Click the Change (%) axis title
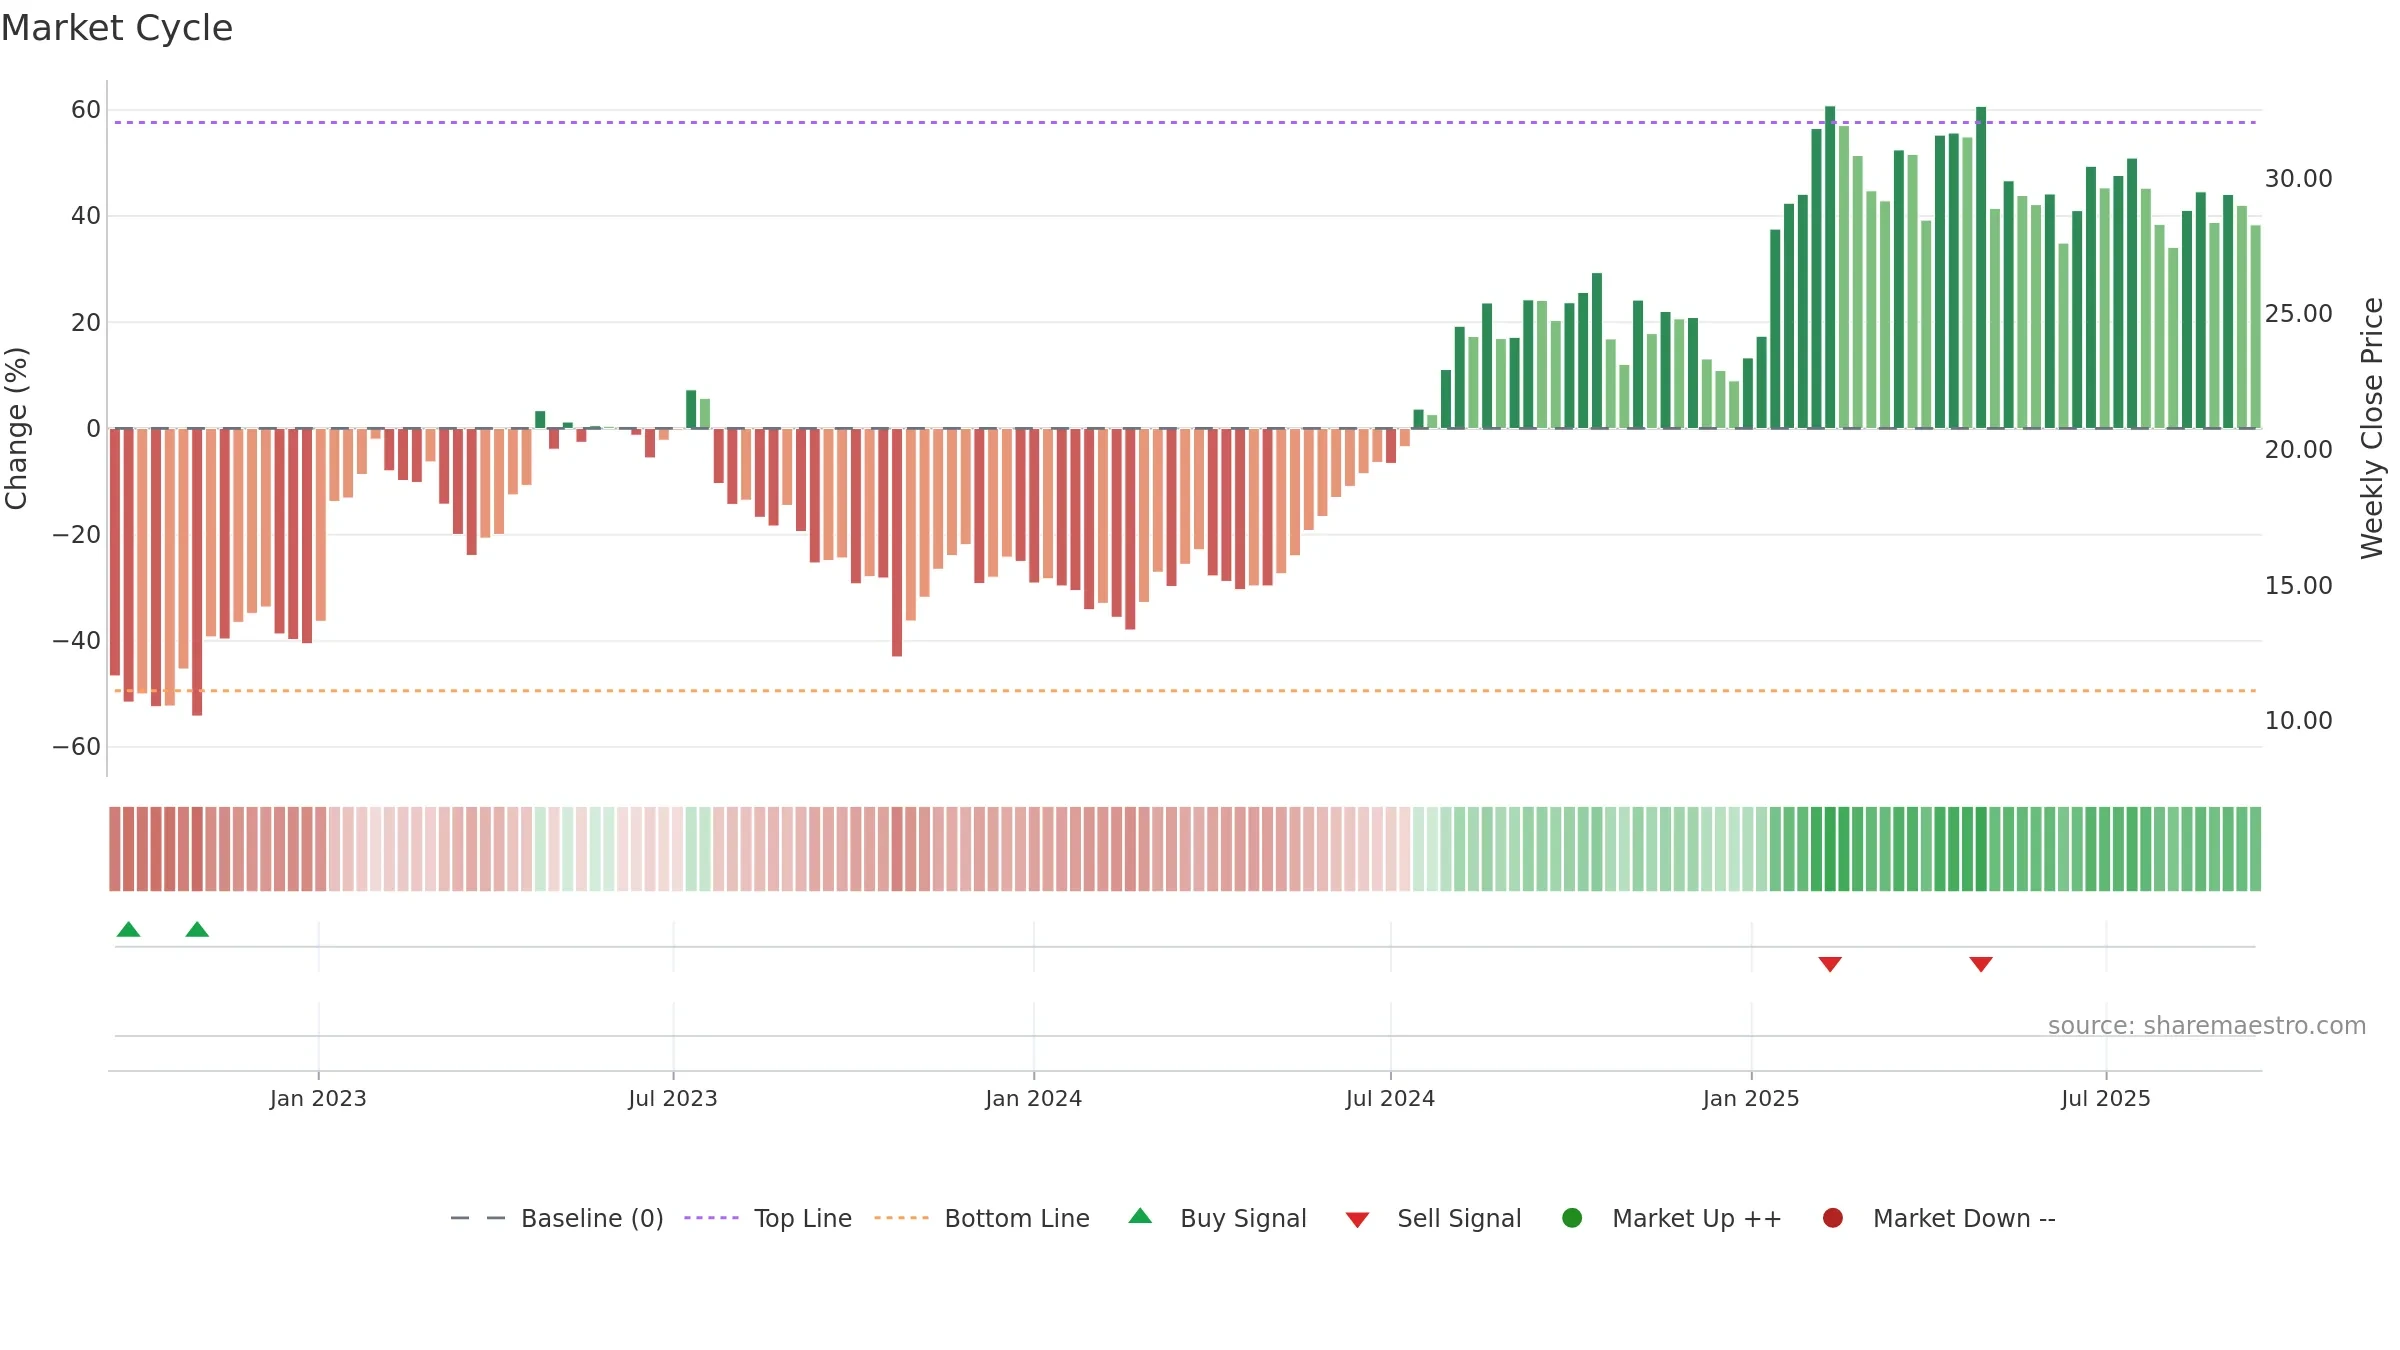 (16, 428)
